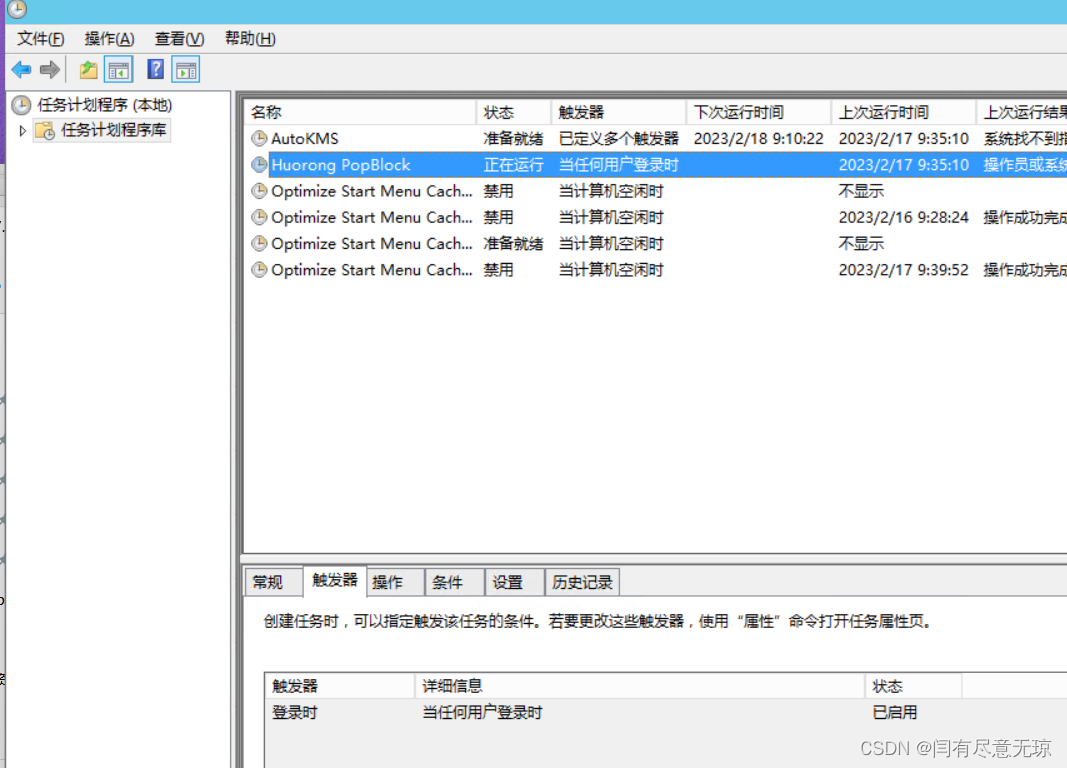Open the 操作(A) menu
Viewport: 1067px width, 768px height.
coord(110,39)
